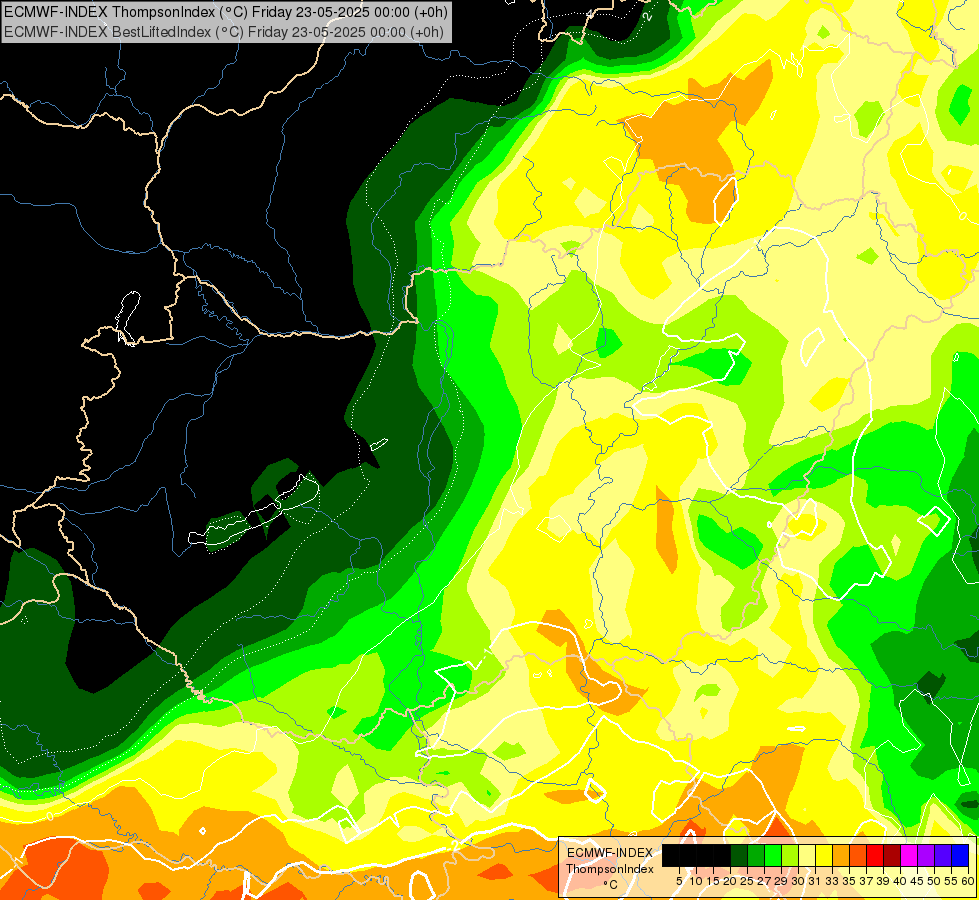Click legend scale value "25"
The height and width of the screenshot is (900, 979).
[747, 881]
